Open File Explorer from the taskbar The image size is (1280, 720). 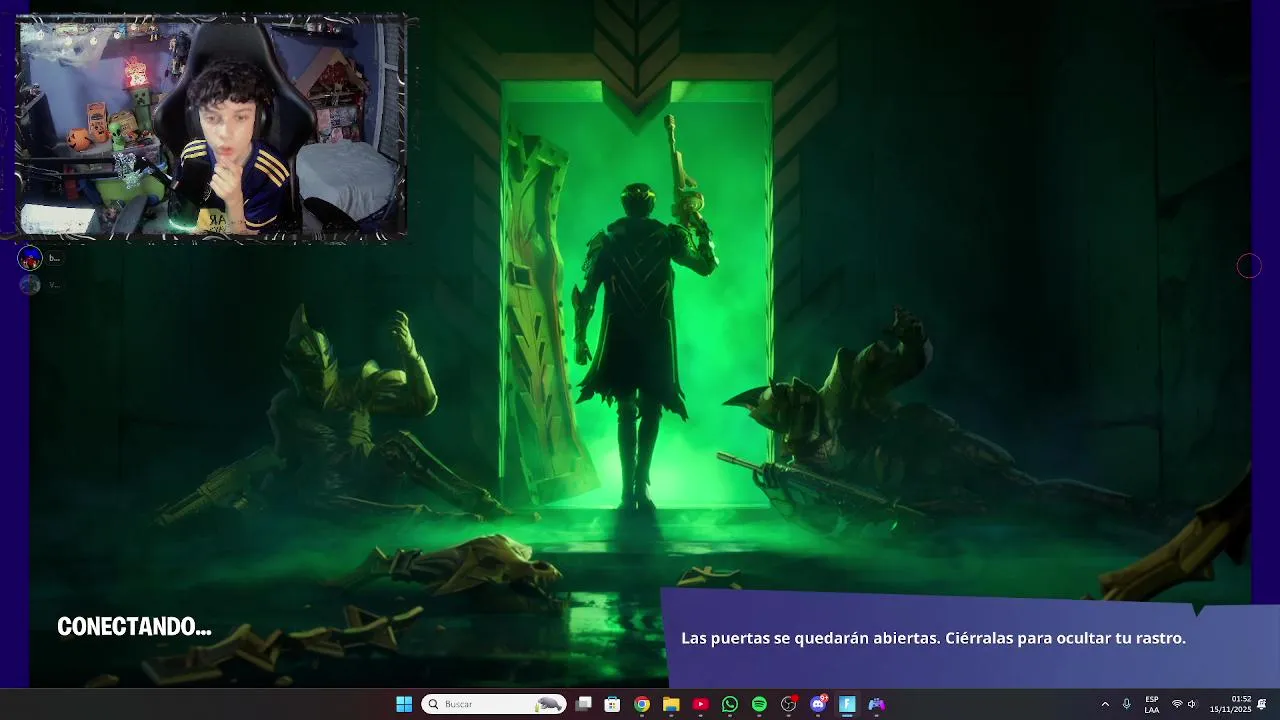point(671,704)
